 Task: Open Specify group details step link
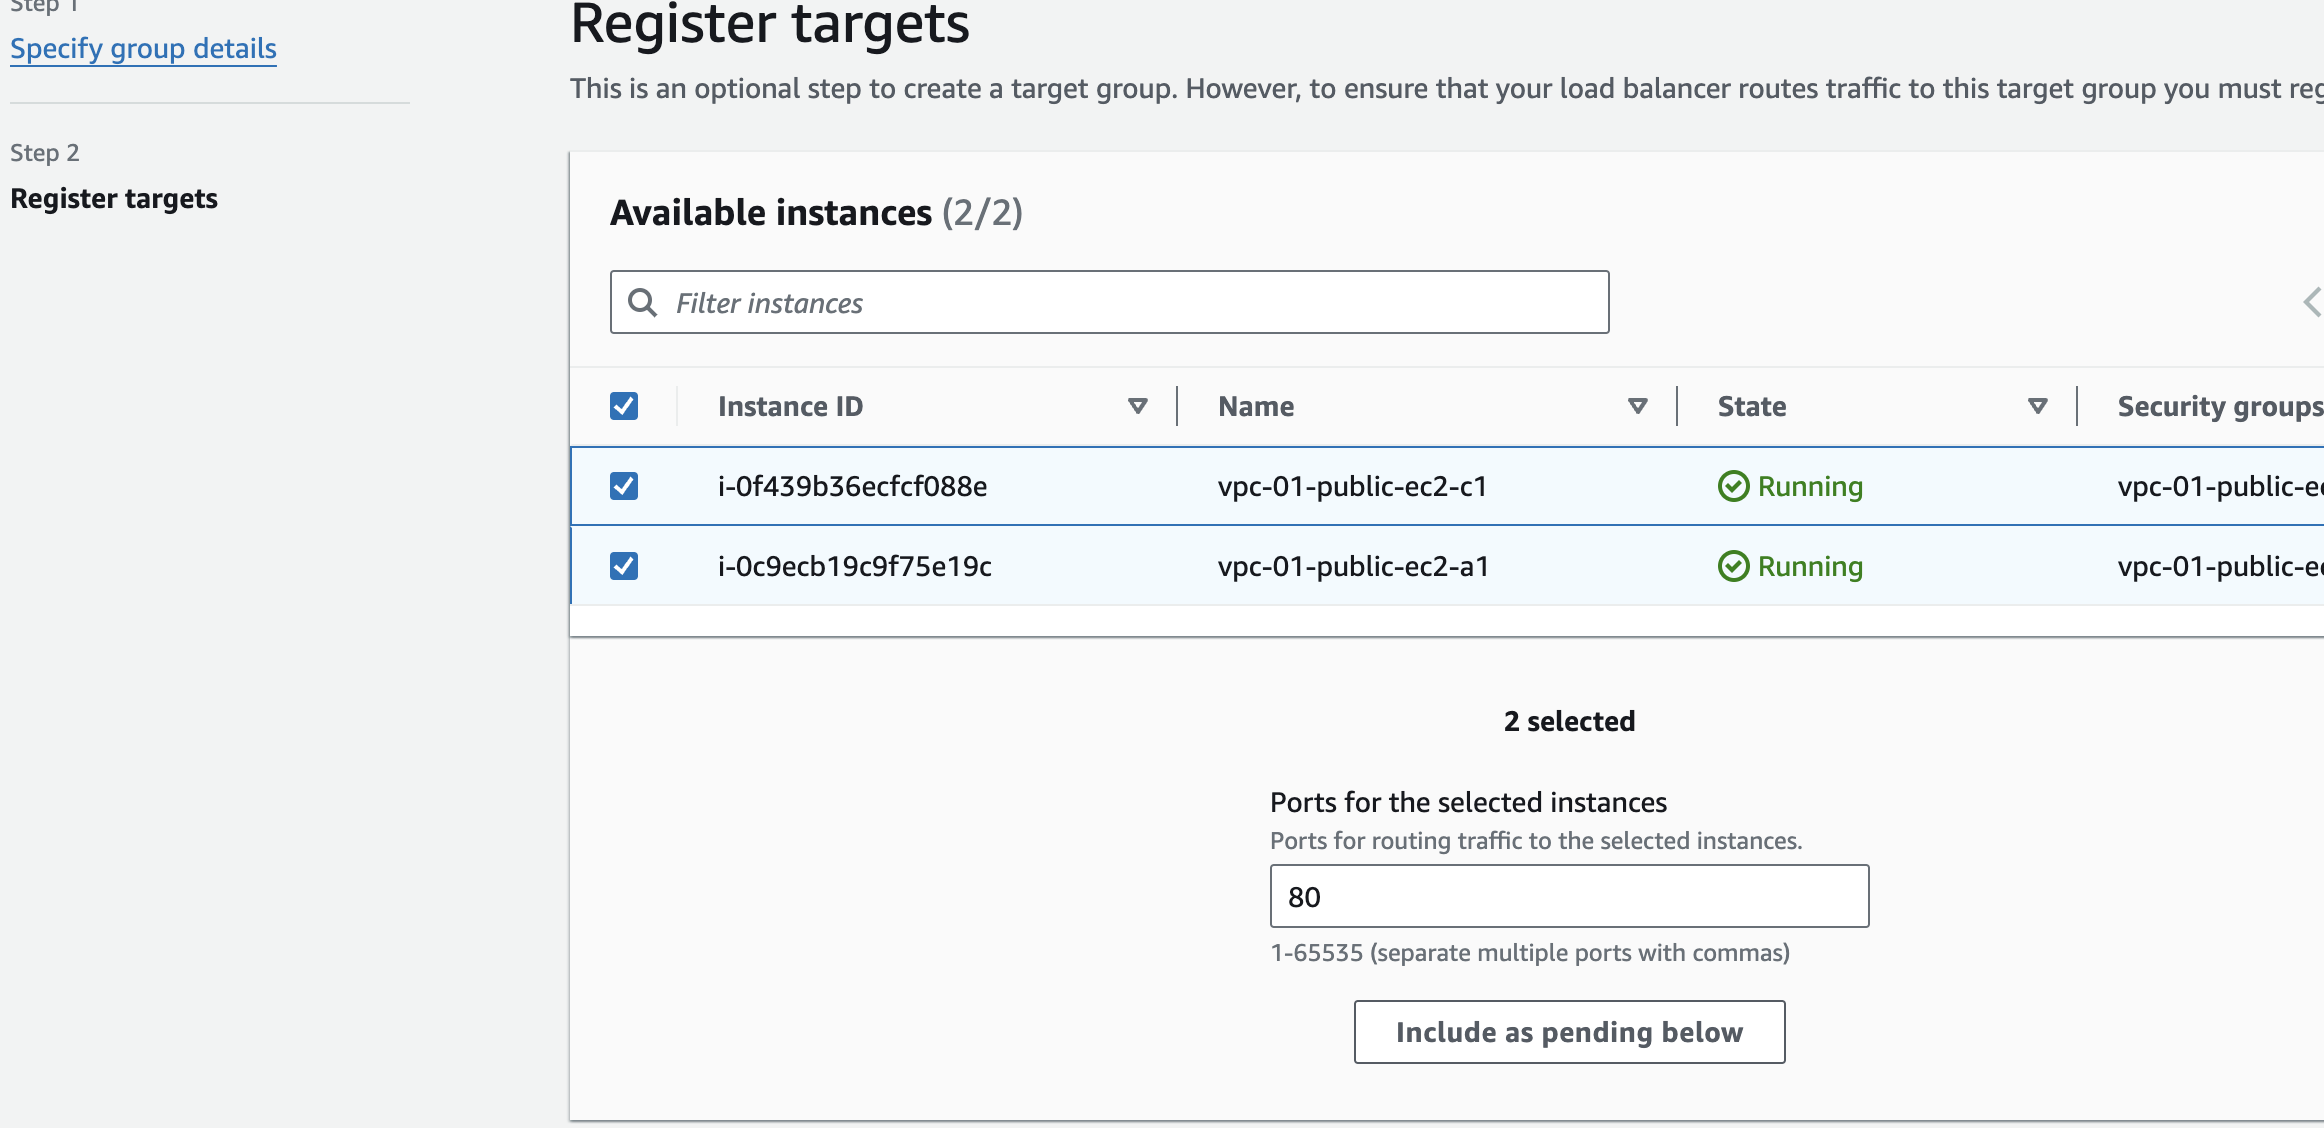(143, 48)
